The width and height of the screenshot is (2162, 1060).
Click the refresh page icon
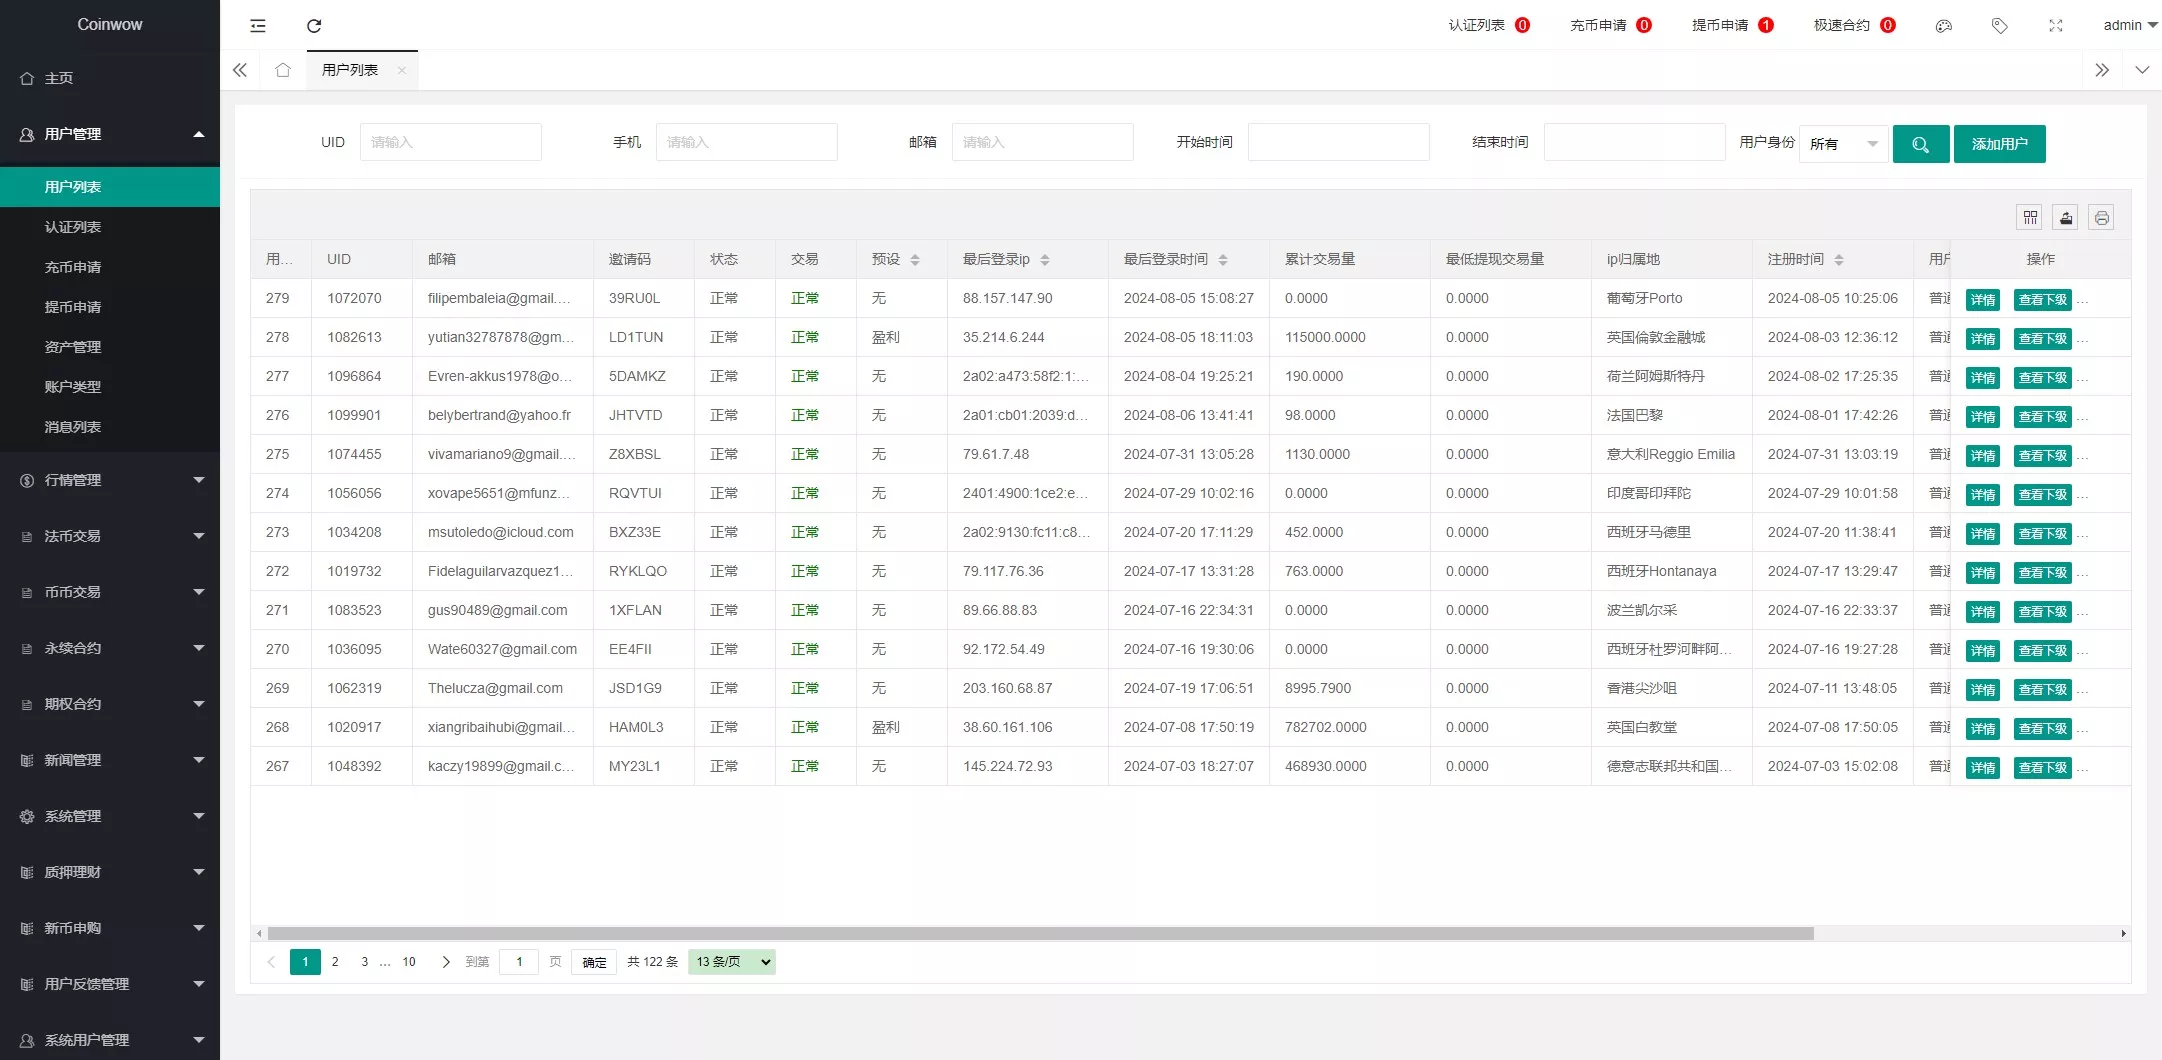coord(314,26)
